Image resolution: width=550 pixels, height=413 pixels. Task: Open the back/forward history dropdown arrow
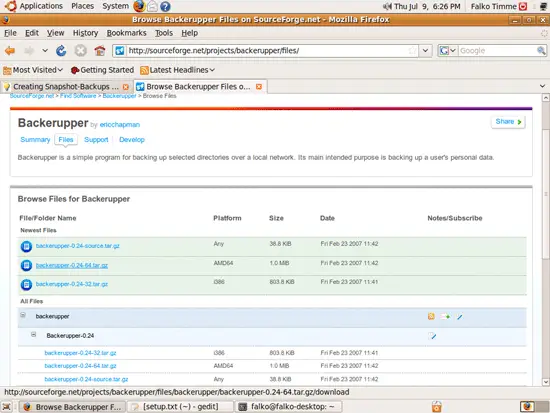click(x=45, y=51)
